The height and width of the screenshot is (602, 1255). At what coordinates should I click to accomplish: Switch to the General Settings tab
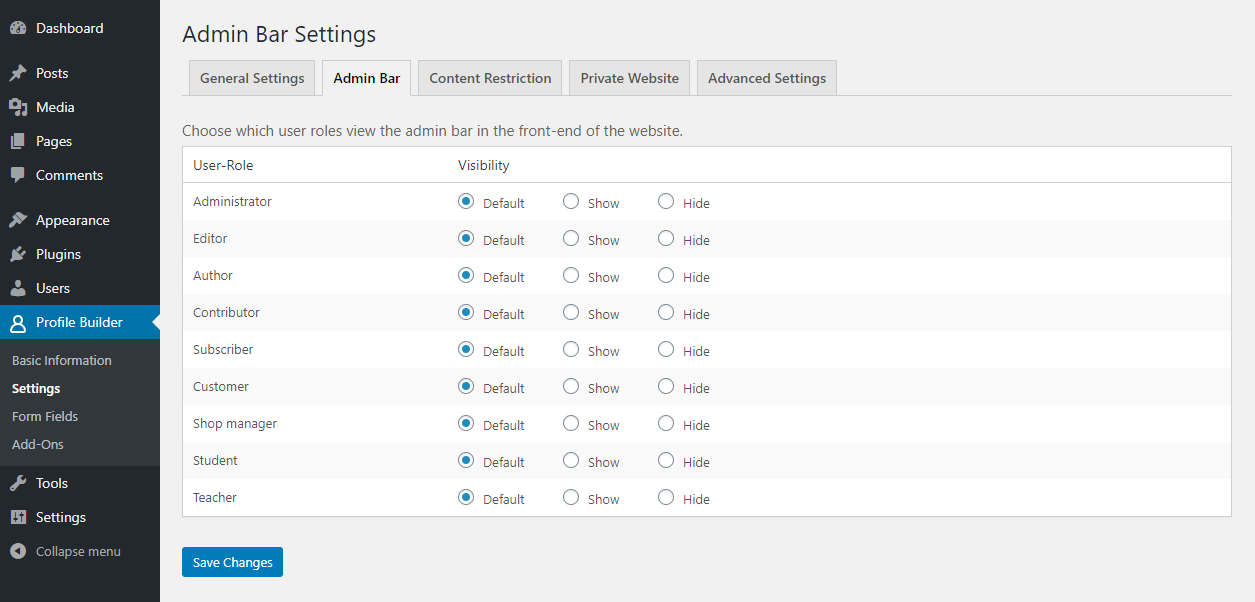(252, 78)
